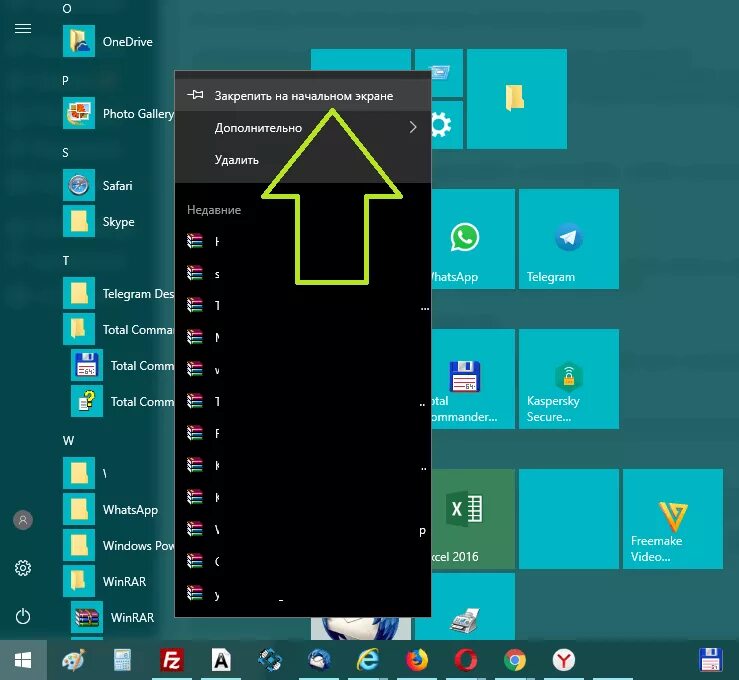Open Internet Explorer from the taskbar
The width and height of the screenshot is (739, 680).
tap(368, 660)
